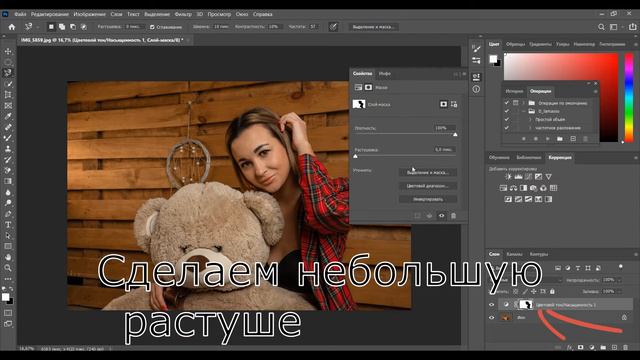
Task: Select the Move tool in the toolbox
Action: tap(8, 52)
